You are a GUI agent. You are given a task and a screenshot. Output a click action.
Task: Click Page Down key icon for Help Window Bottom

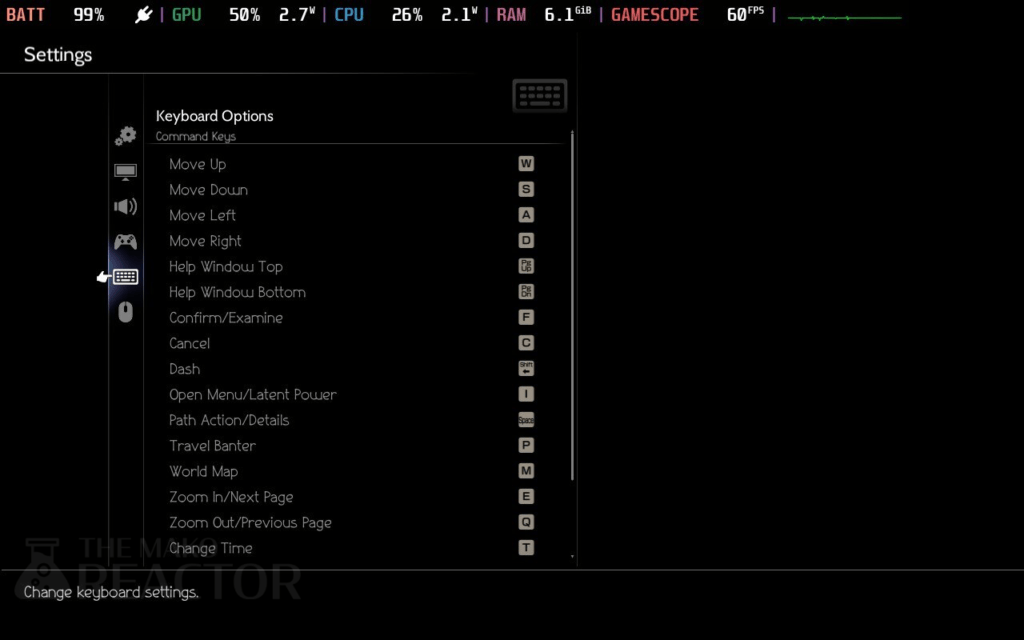click(x=526, y=291)
